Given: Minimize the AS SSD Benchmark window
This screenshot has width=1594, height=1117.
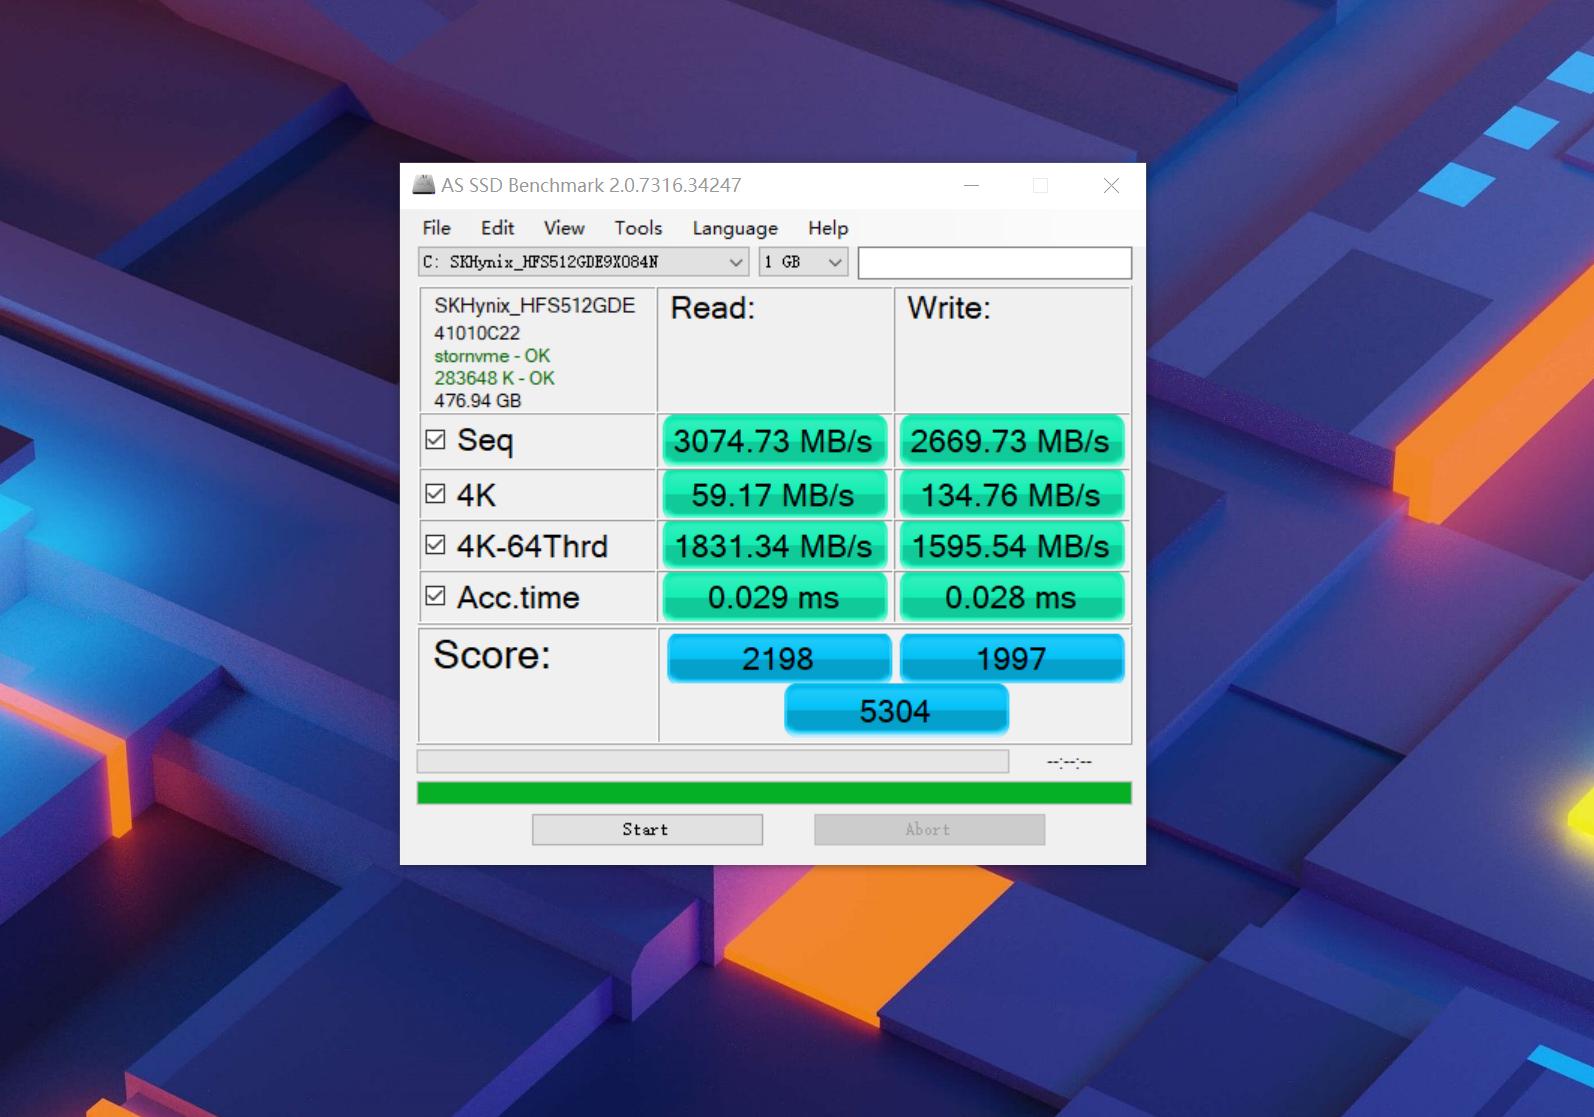Looking at the screenshot, I should point(971,186).
